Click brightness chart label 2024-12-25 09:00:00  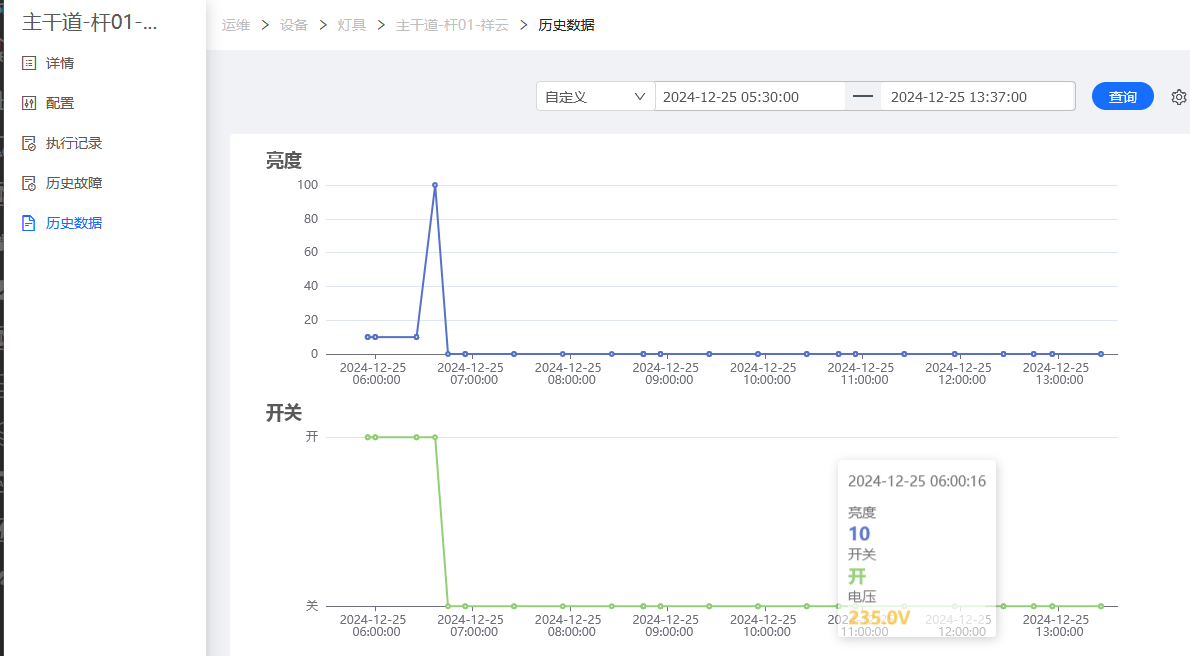[x=666, y=374]
